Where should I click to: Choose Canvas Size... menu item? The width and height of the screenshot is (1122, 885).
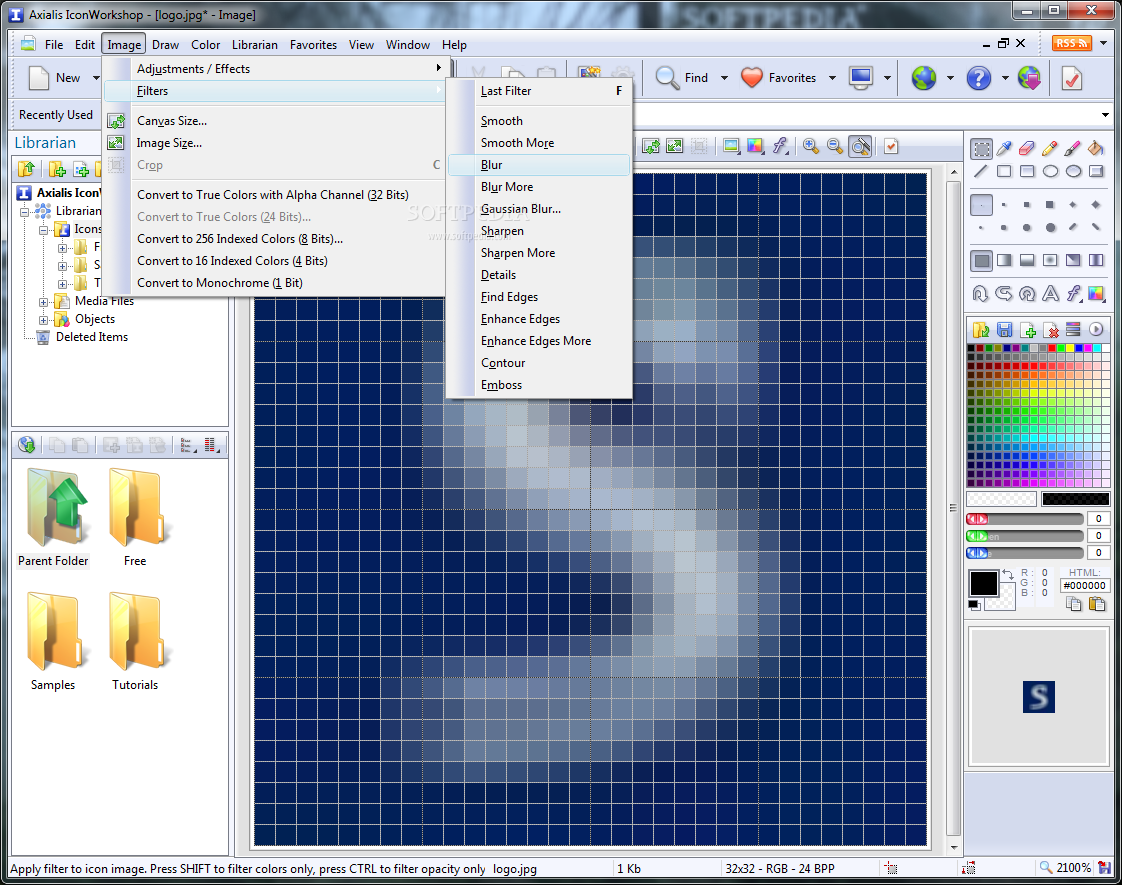276,121
